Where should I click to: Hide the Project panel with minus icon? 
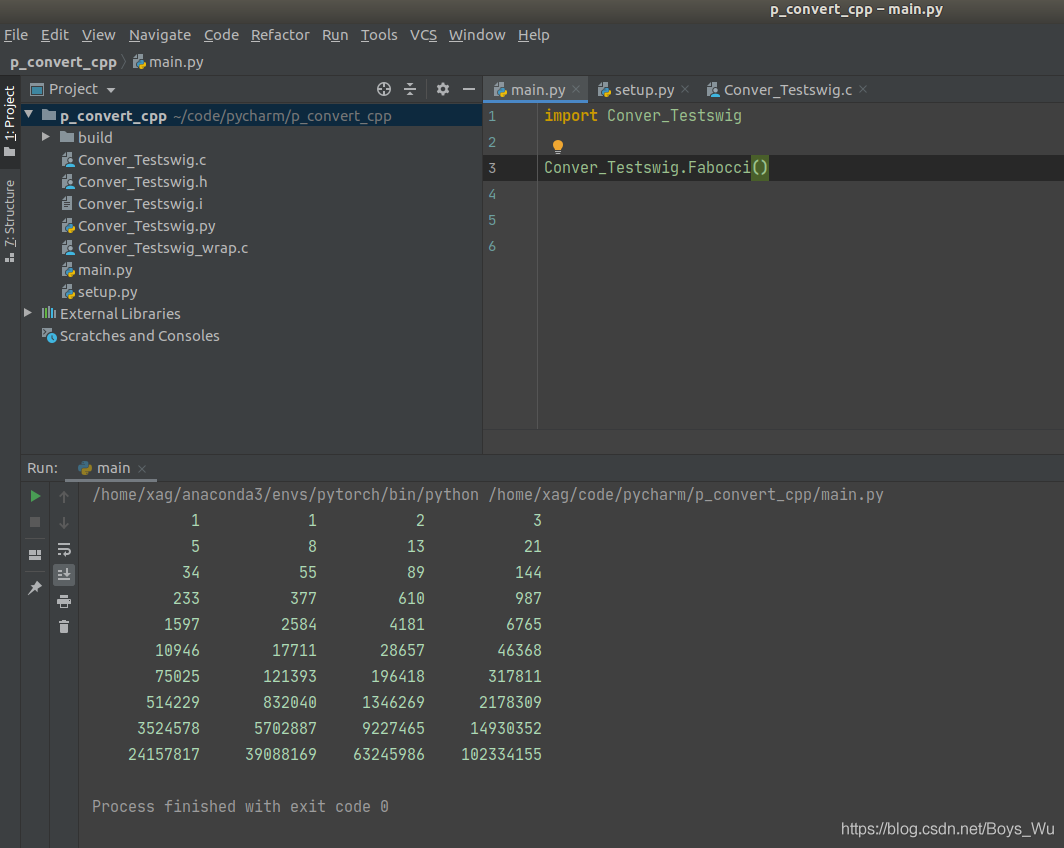(x=468, y=89)
